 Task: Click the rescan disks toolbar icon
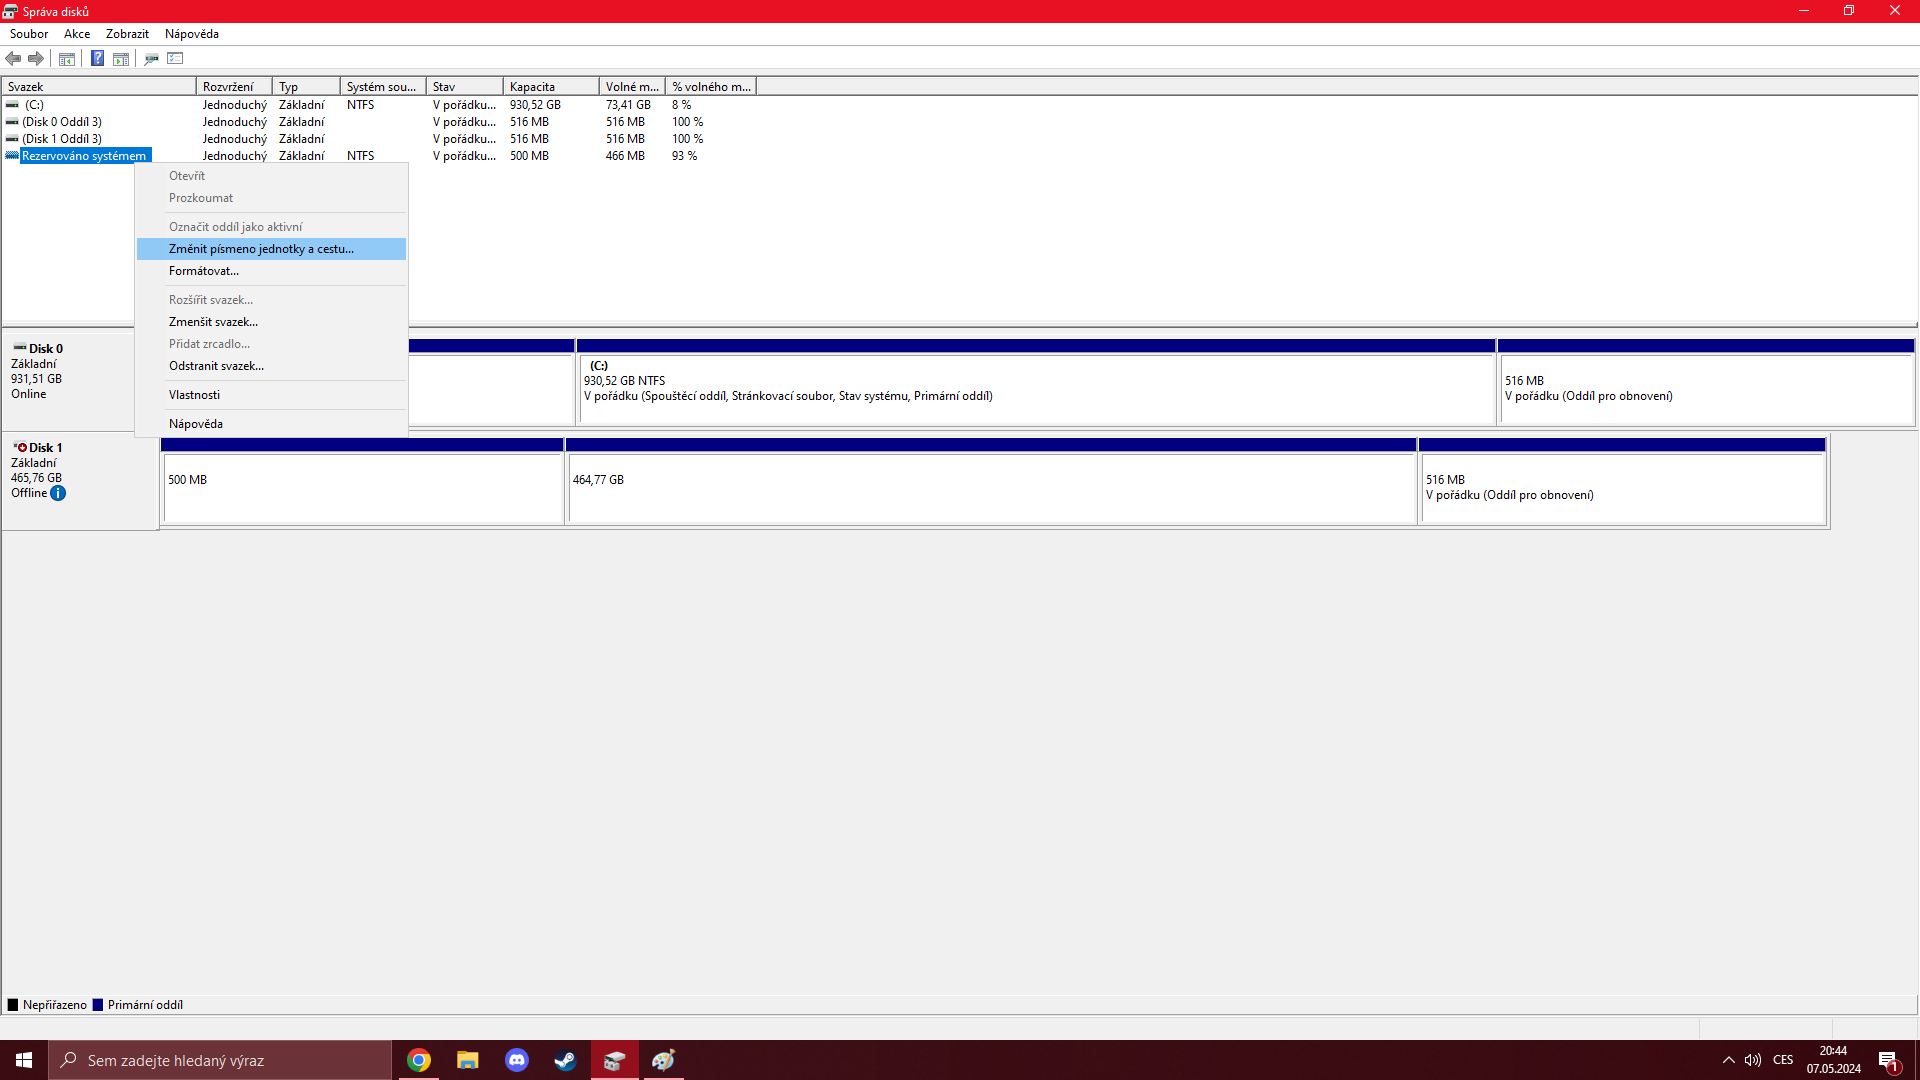(151, 59)
